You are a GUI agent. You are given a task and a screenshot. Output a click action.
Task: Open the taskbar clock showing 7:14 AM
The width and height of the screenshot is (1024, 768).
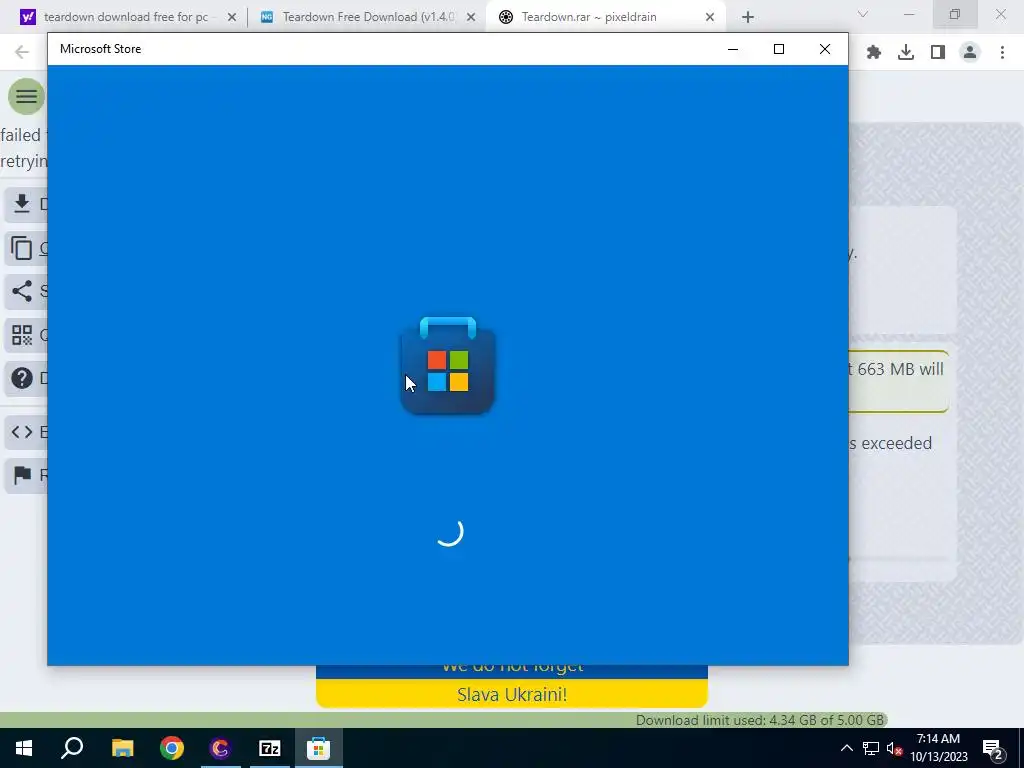[x=938, y=748]
